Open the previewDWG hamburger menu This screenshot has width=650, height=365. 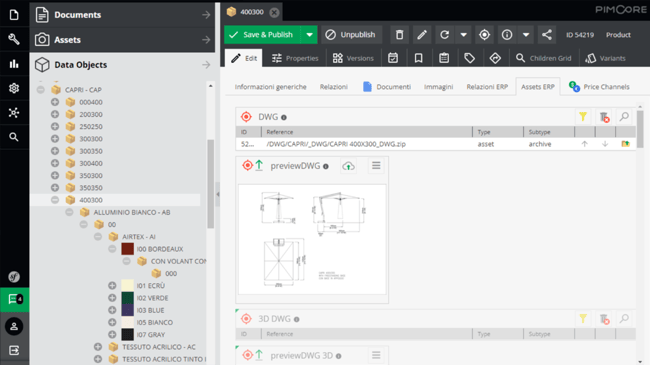pyautogui.click(x=376, y=166)
